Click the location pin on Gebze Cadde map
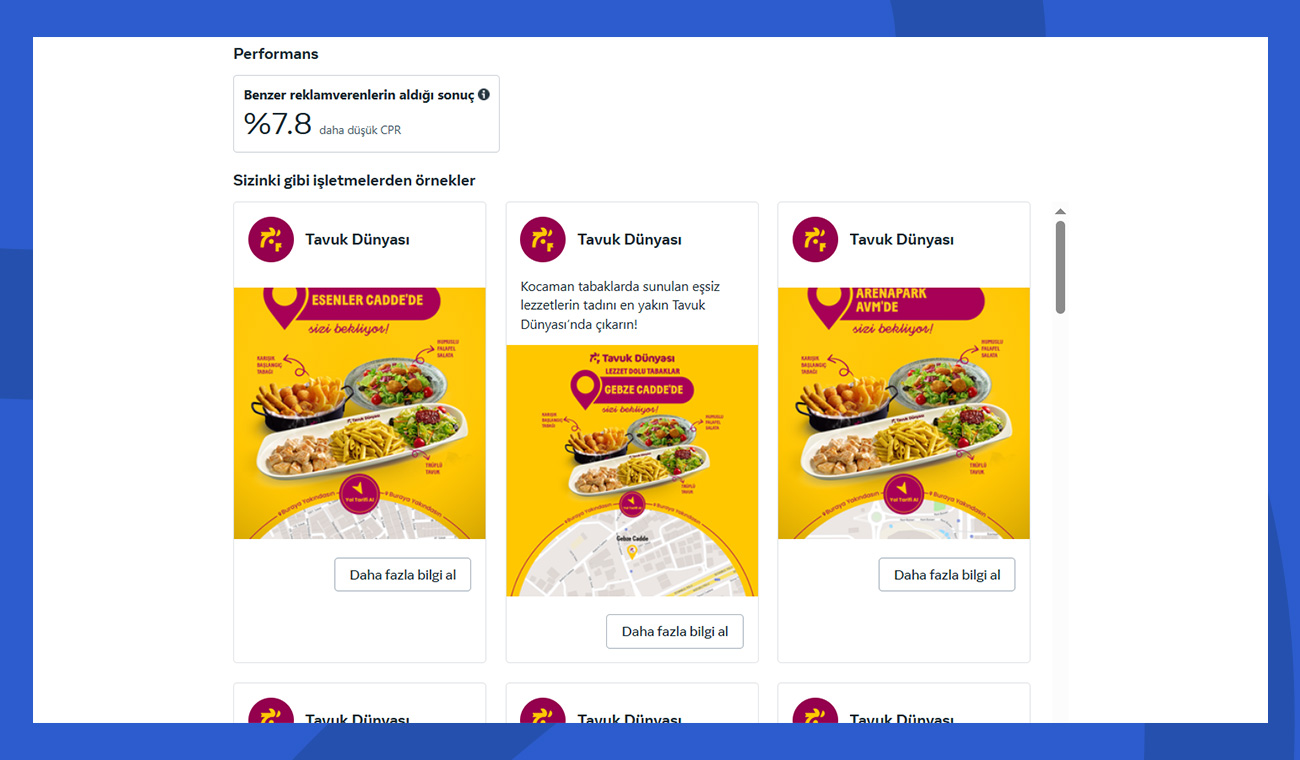The width and height of the screenshot is (1300, 760). coord(632,551)
